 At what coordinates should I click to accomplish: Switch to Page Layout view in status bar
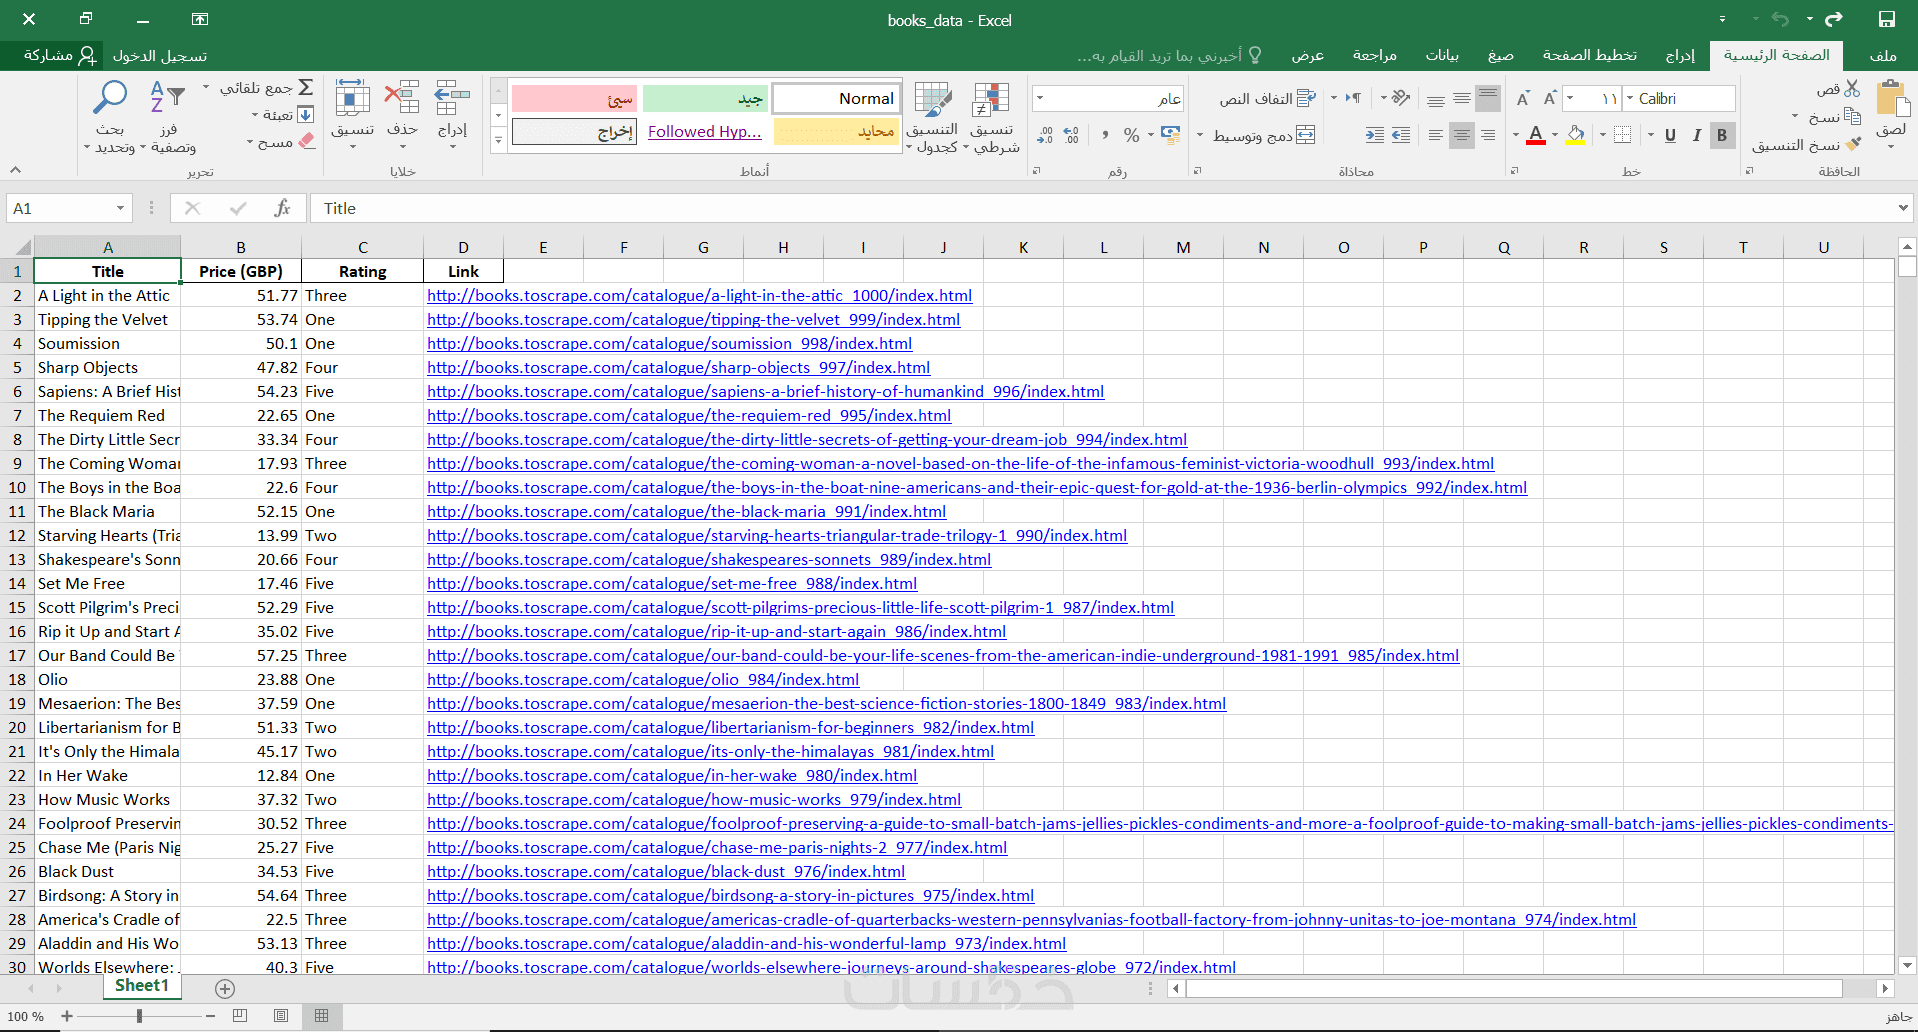[281, 1016]
